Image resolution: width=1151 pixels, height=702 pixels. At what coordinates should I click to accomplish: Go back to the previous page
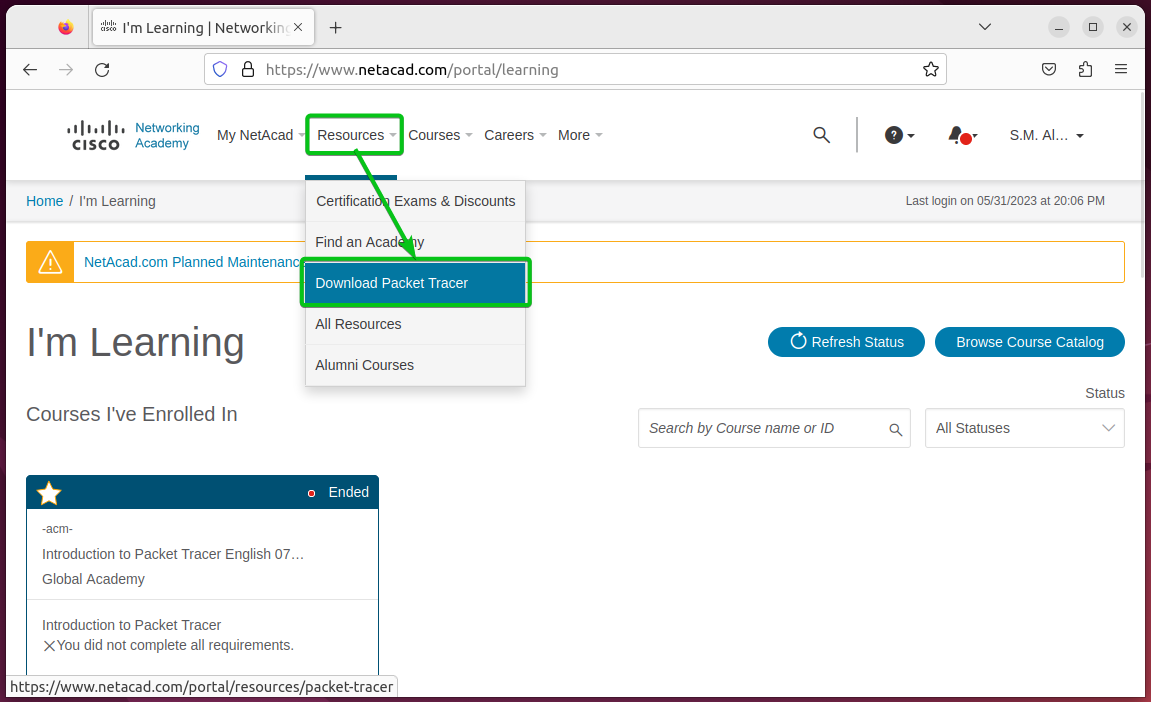coord(30,70)
